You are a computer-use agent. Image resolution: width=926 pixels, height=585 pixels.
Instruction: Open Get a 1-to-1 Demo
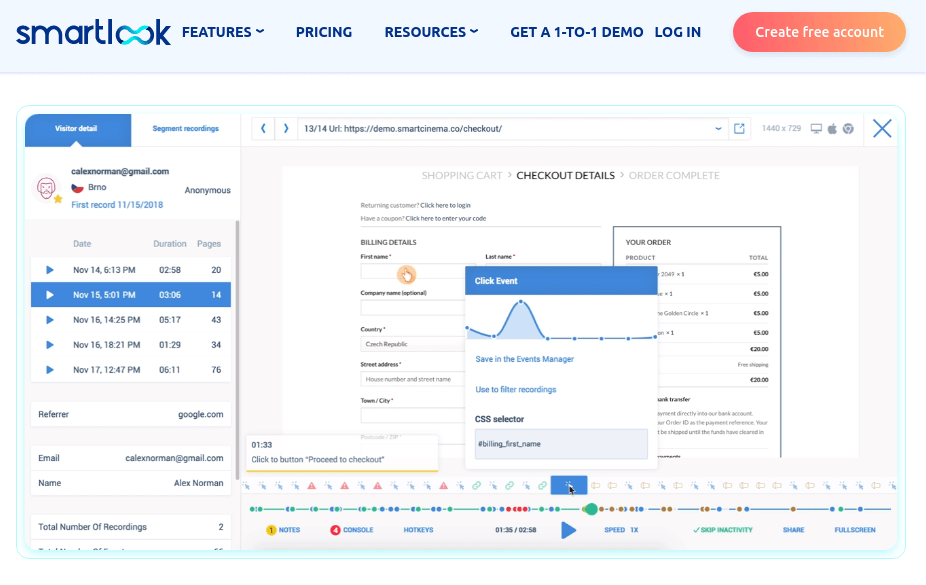tap(576, 32)
